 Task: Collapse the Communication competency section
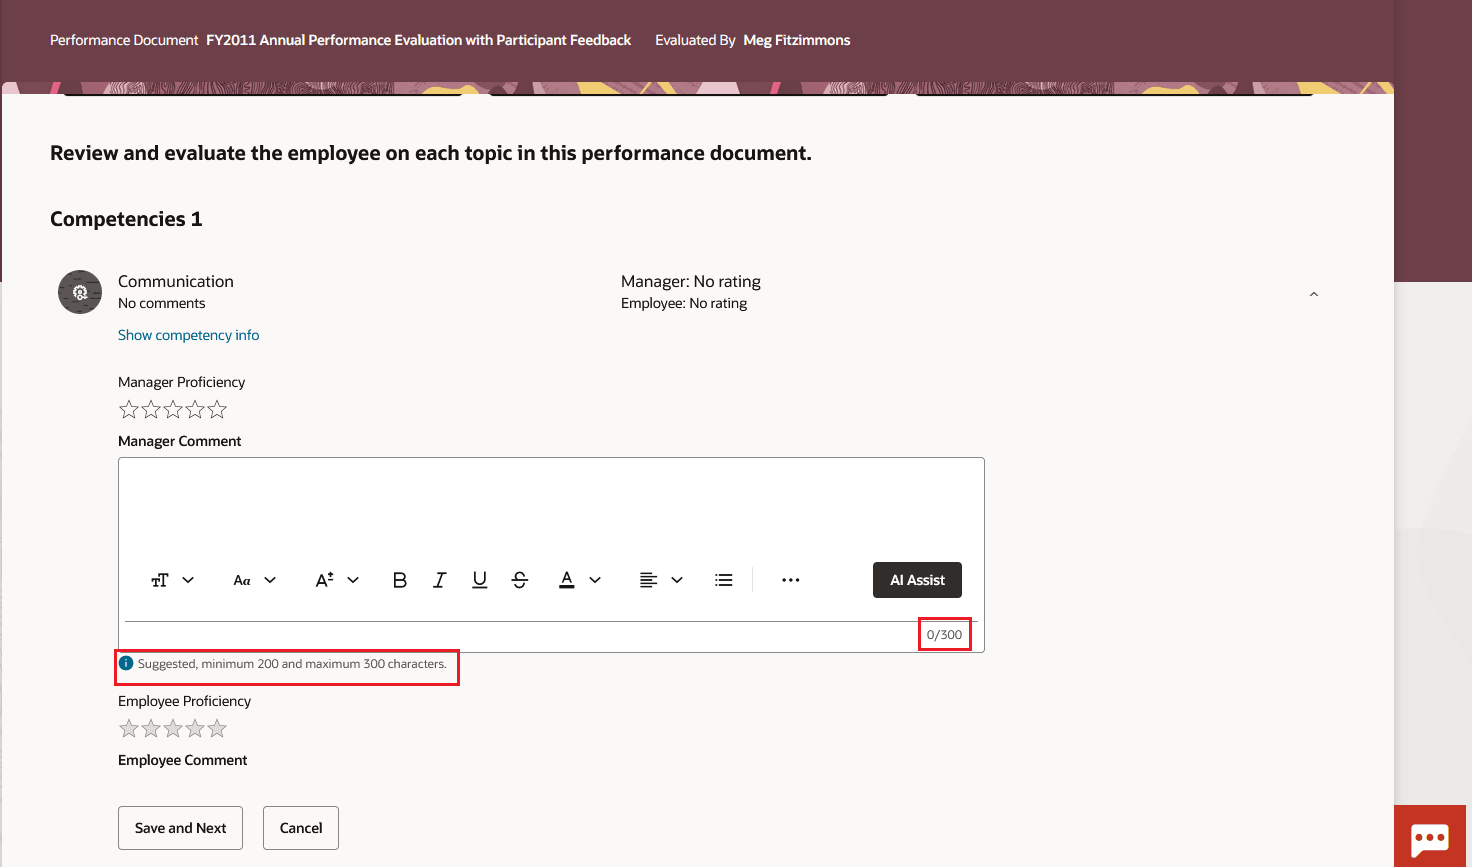pos(1313,293)
